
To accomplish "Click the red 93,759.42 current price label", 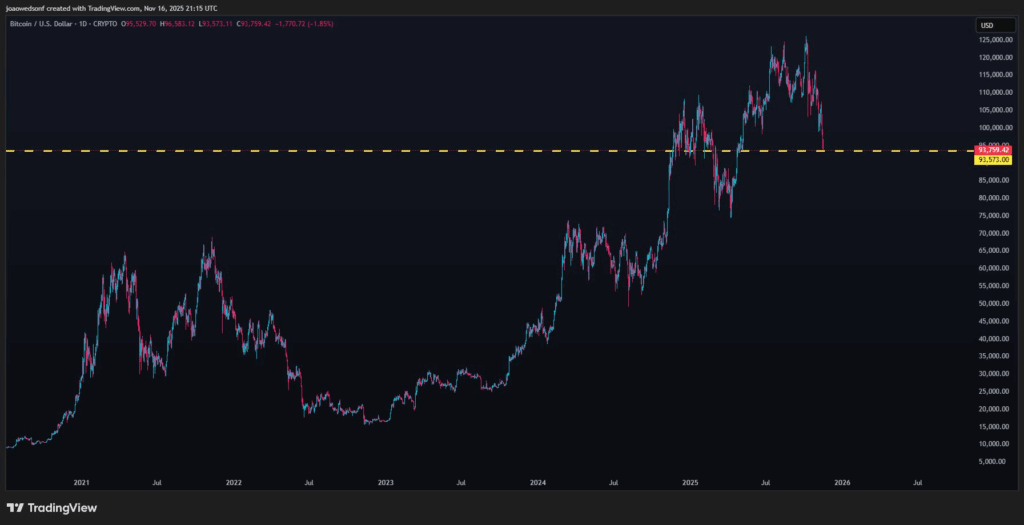I will coord(993,150).
